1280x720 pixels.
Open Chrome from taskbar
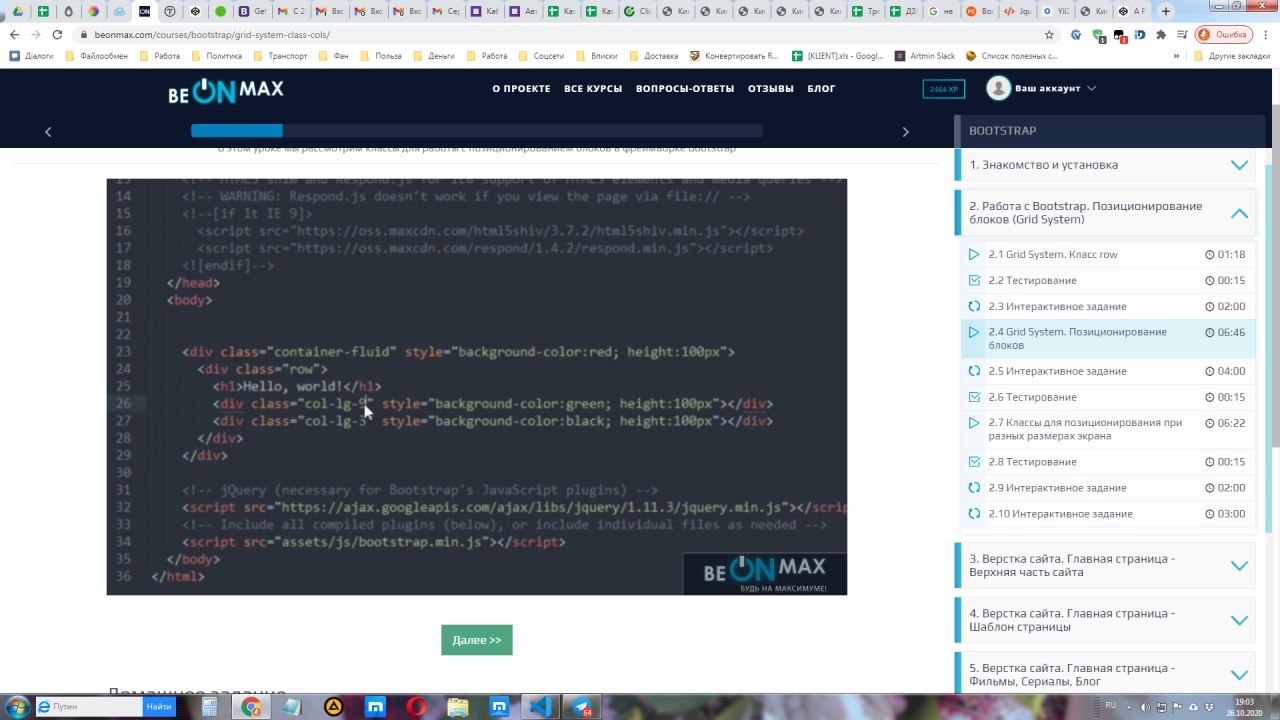click(251, 707)
